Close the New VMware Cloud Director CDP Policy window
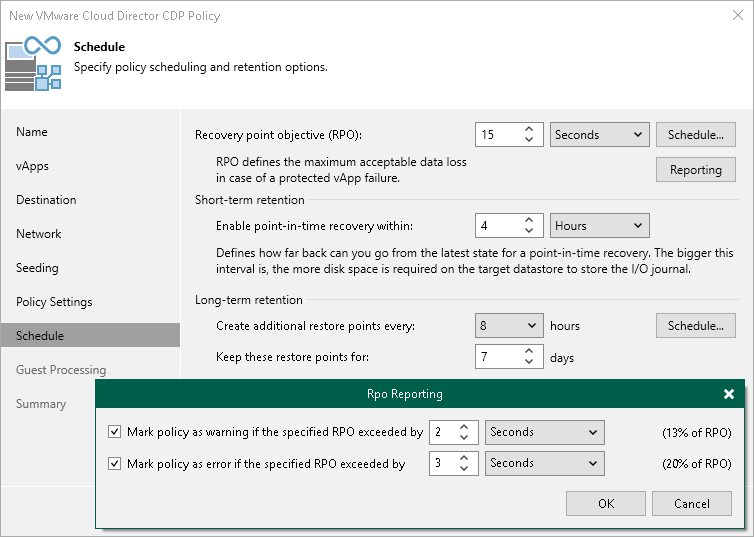This screenshot has width=754, height=537. coord(738,15)
